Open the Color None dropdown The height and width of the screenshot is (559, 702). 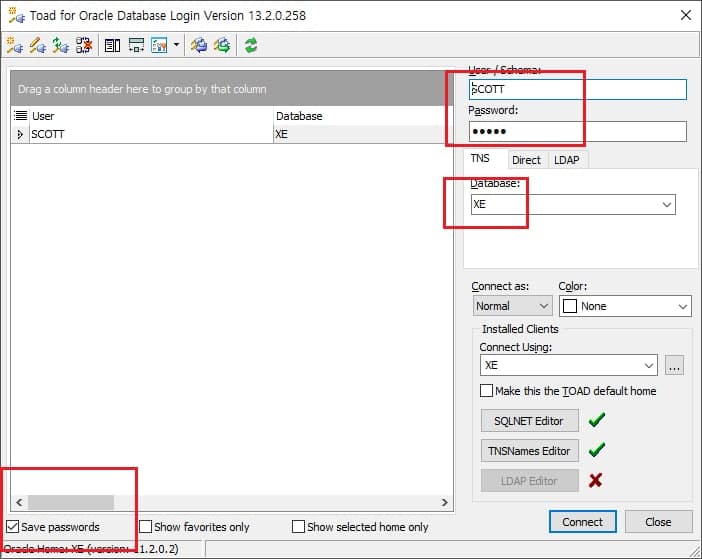682,307
